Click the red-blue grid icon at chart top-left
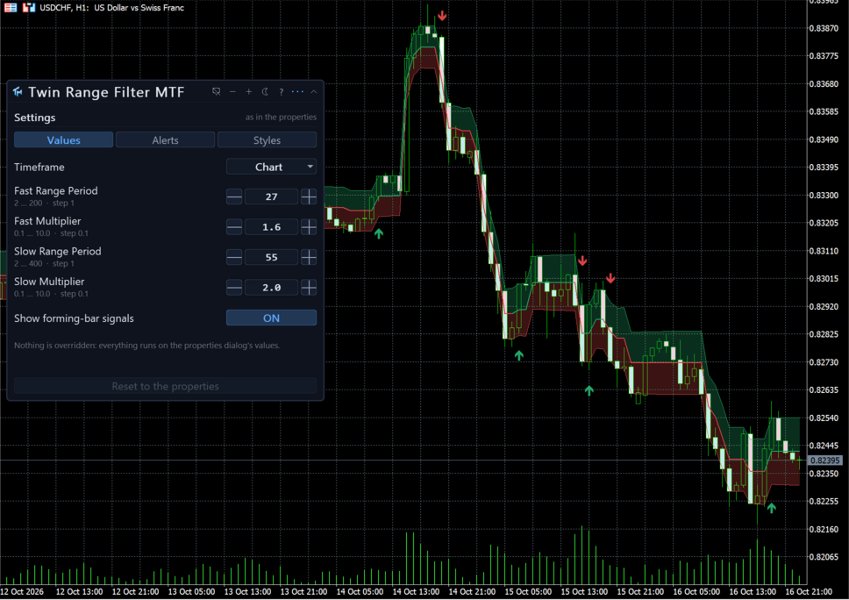 point(10,8)
